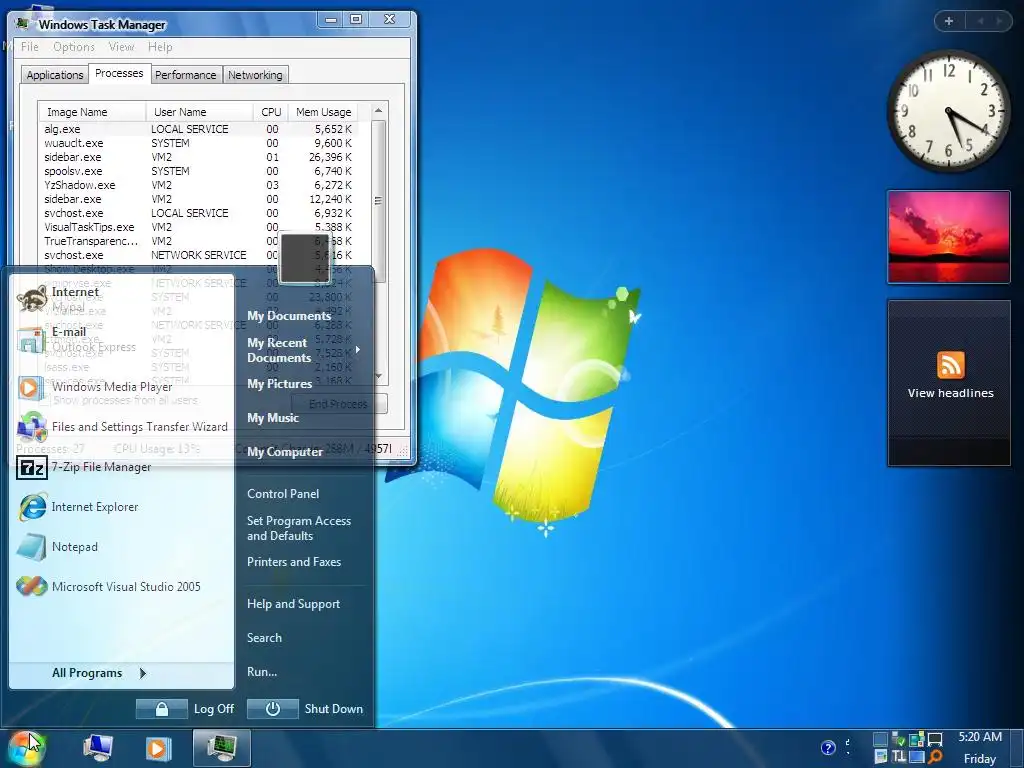Click the RSS feed icon in gadget
The width and height of the screenshot is (1024, 768).
click(x=950, y=364)
